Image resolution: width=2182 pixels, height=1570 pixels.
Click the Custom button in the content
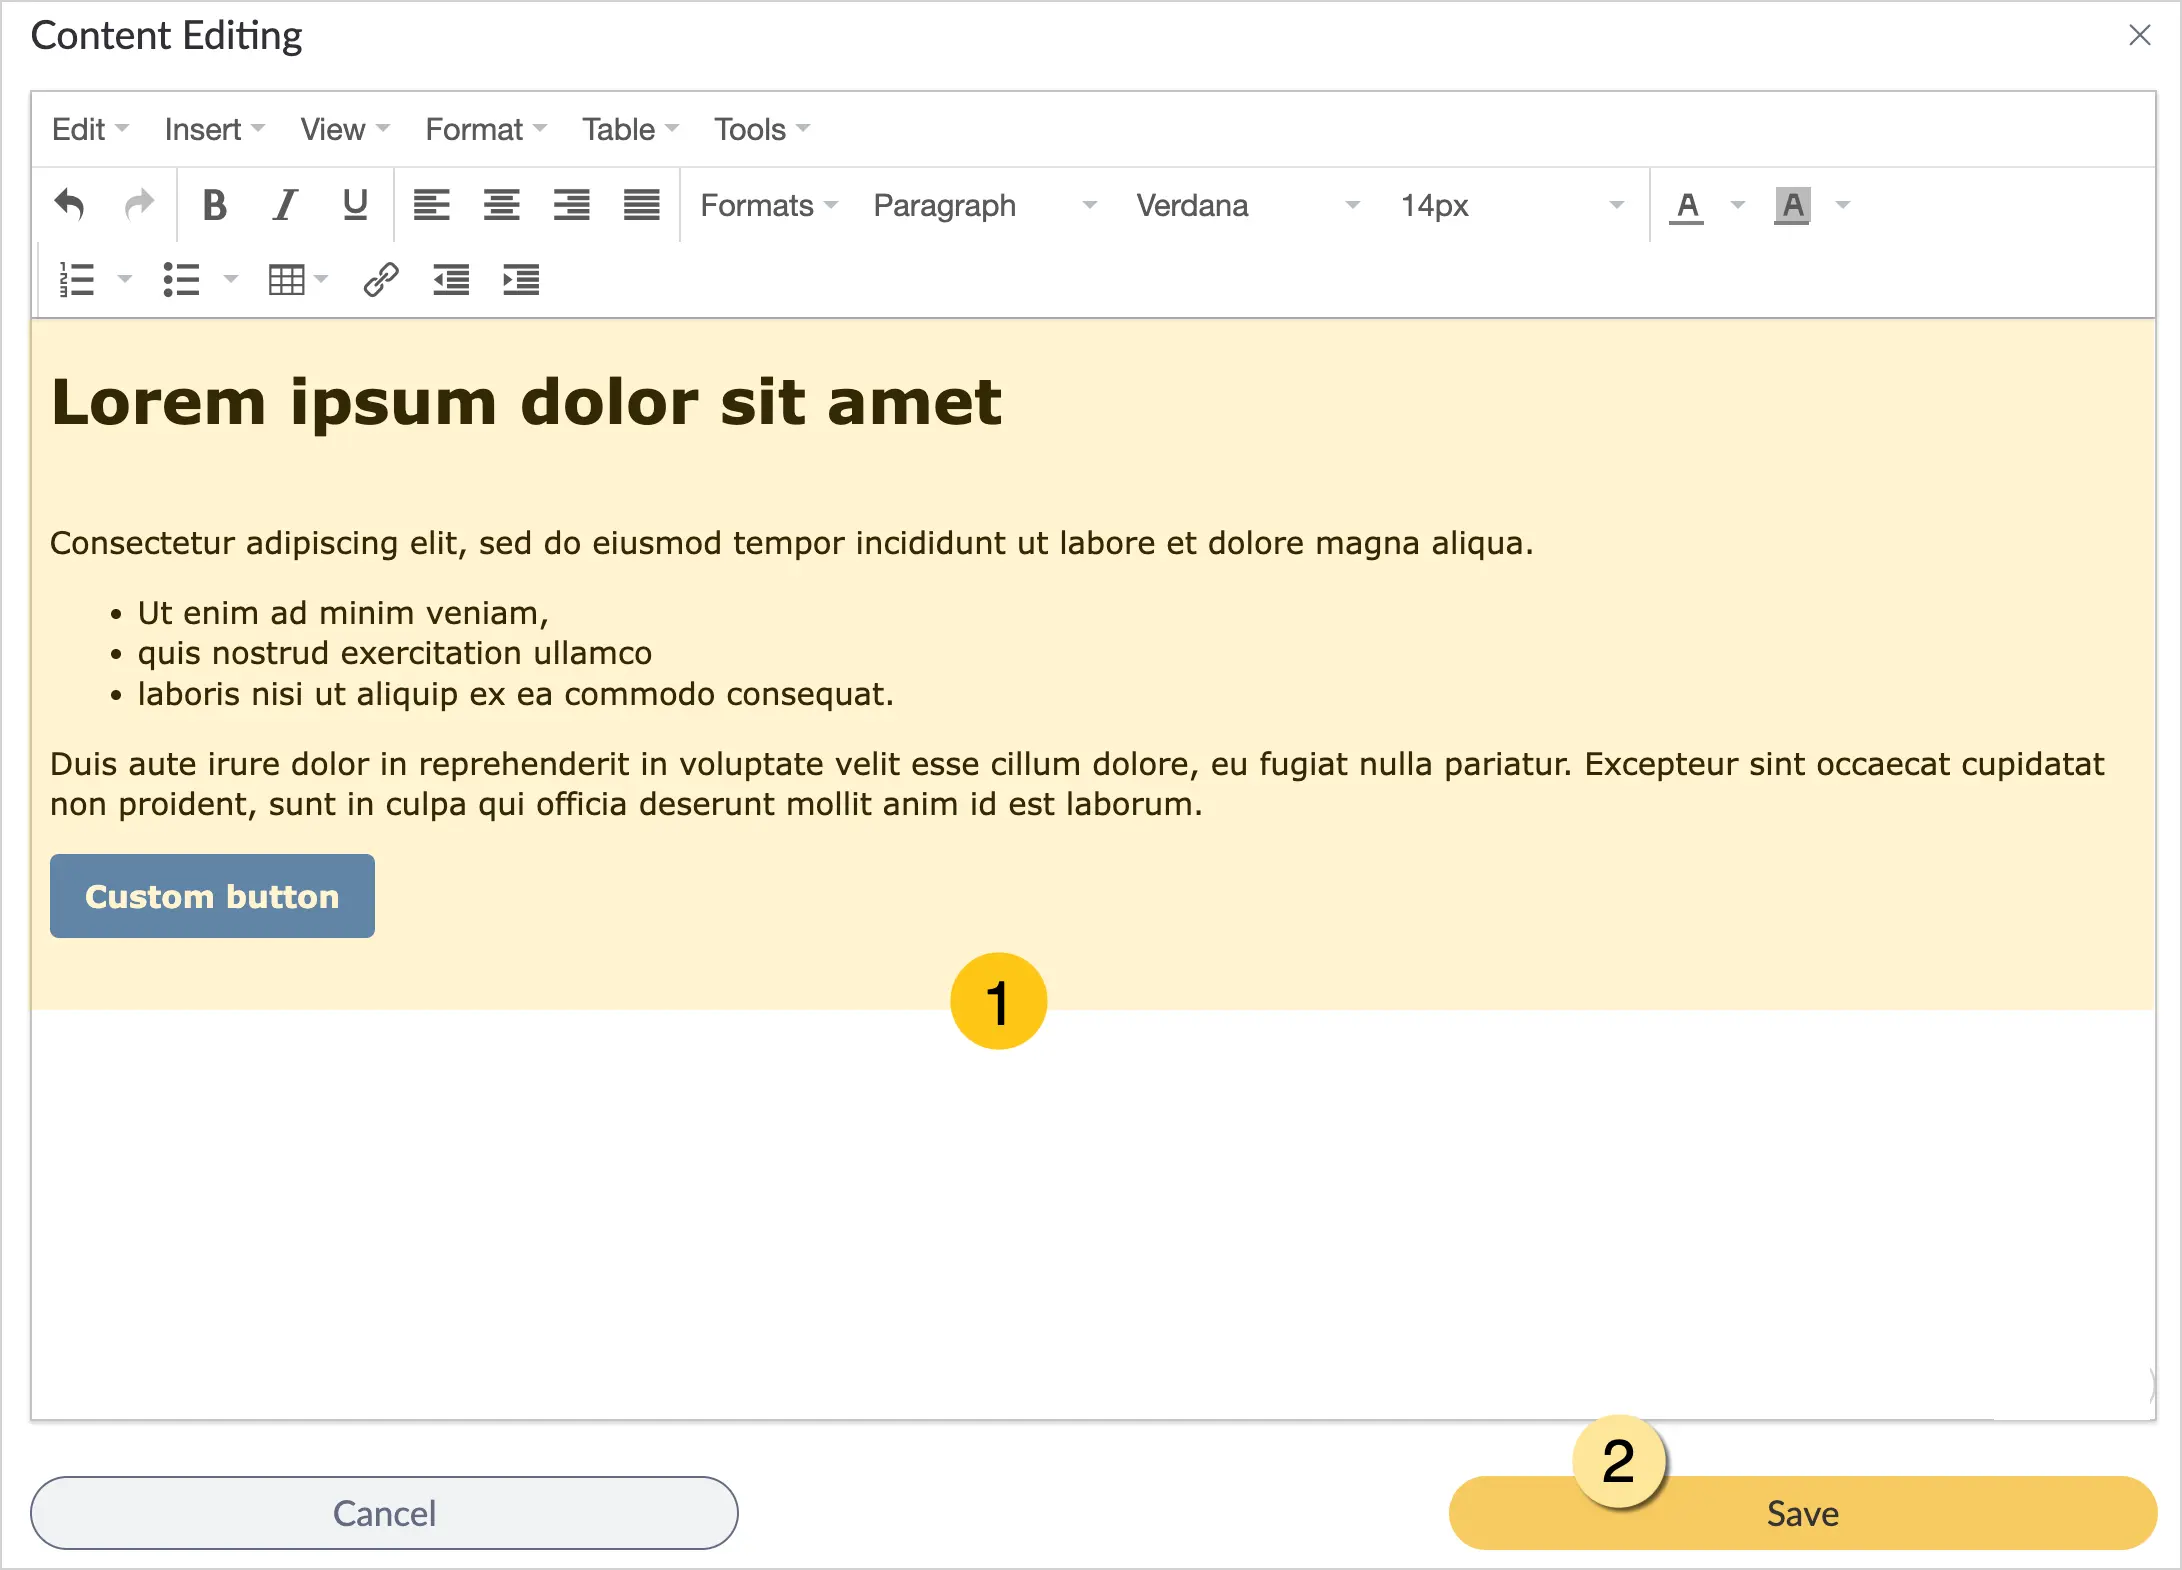pos(212,896)
